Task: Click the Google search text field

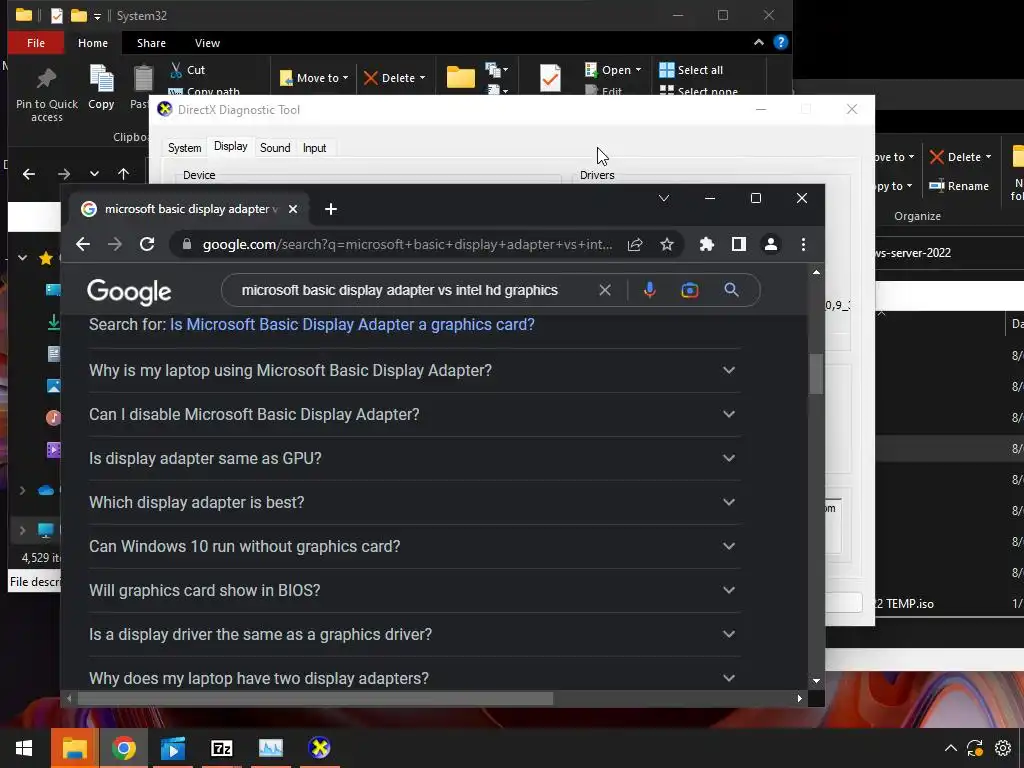Action: coord(400,290)
